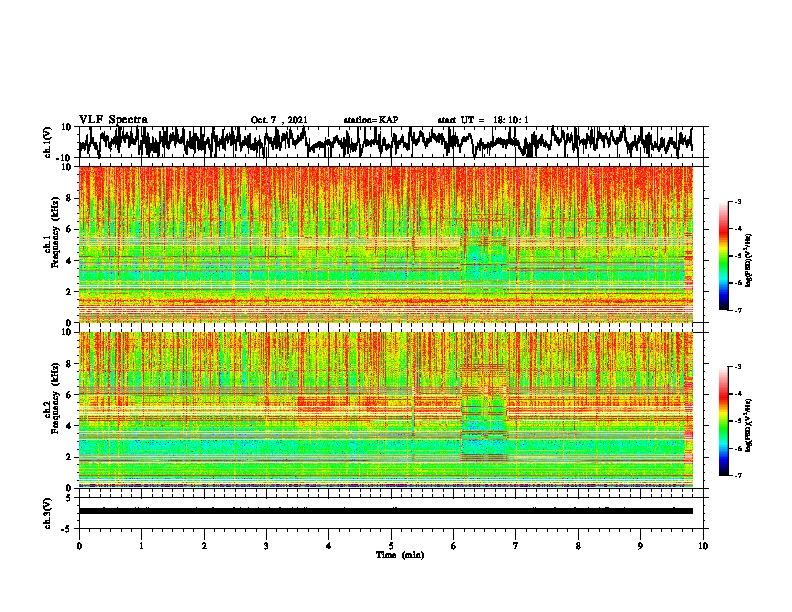Click the "ch.3(V)" axis label

[48, 513]
